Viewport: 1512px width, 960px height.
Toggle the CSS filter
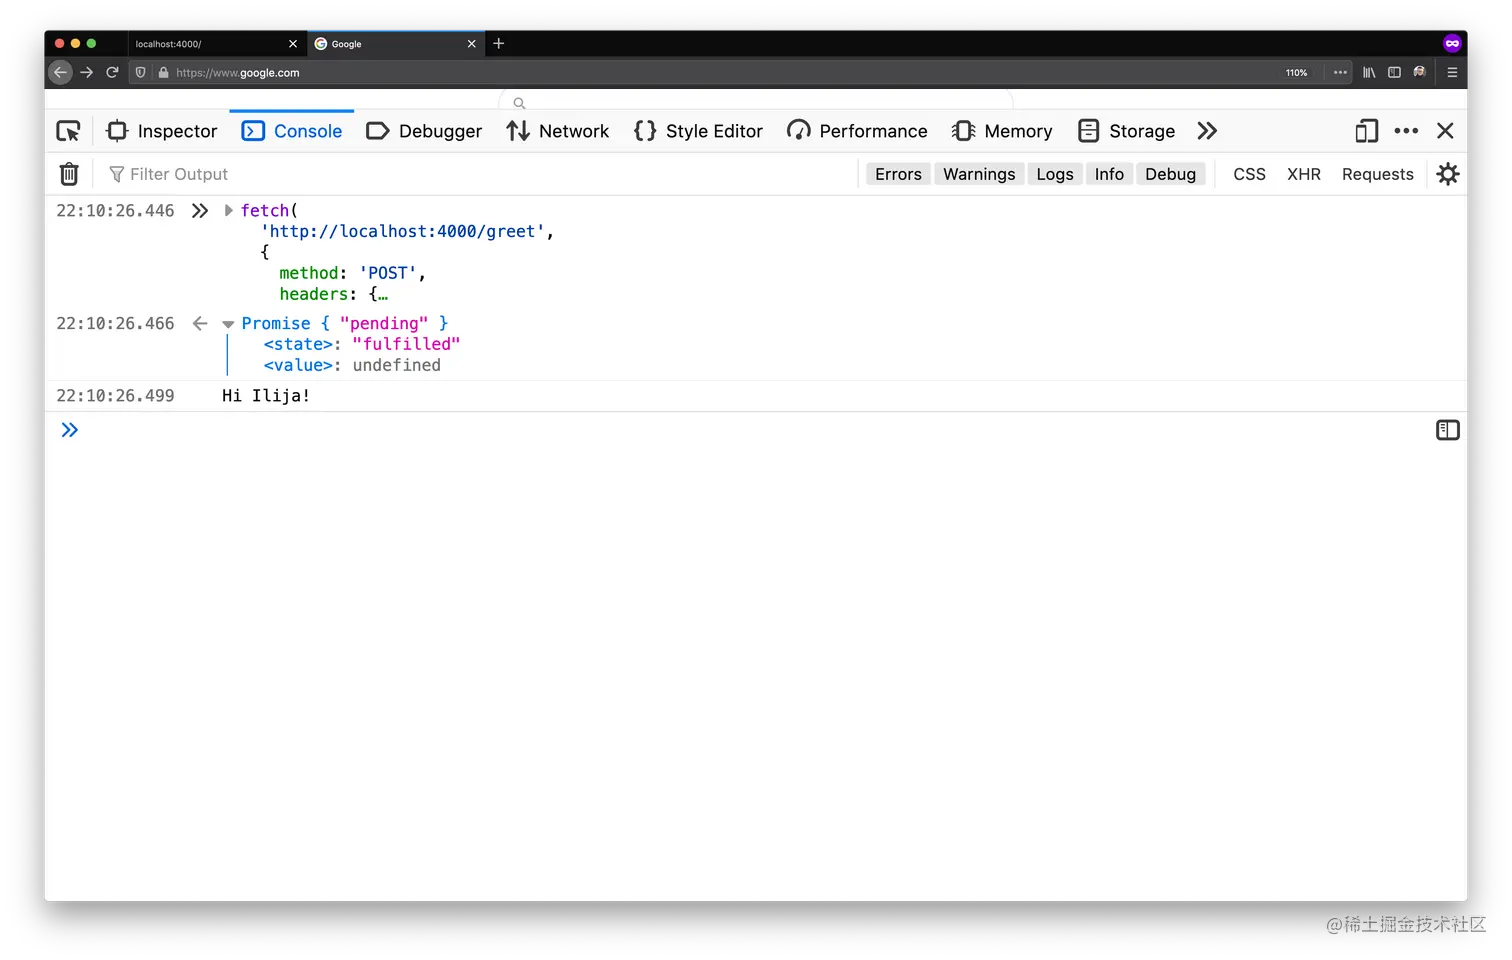point(1249,174)
